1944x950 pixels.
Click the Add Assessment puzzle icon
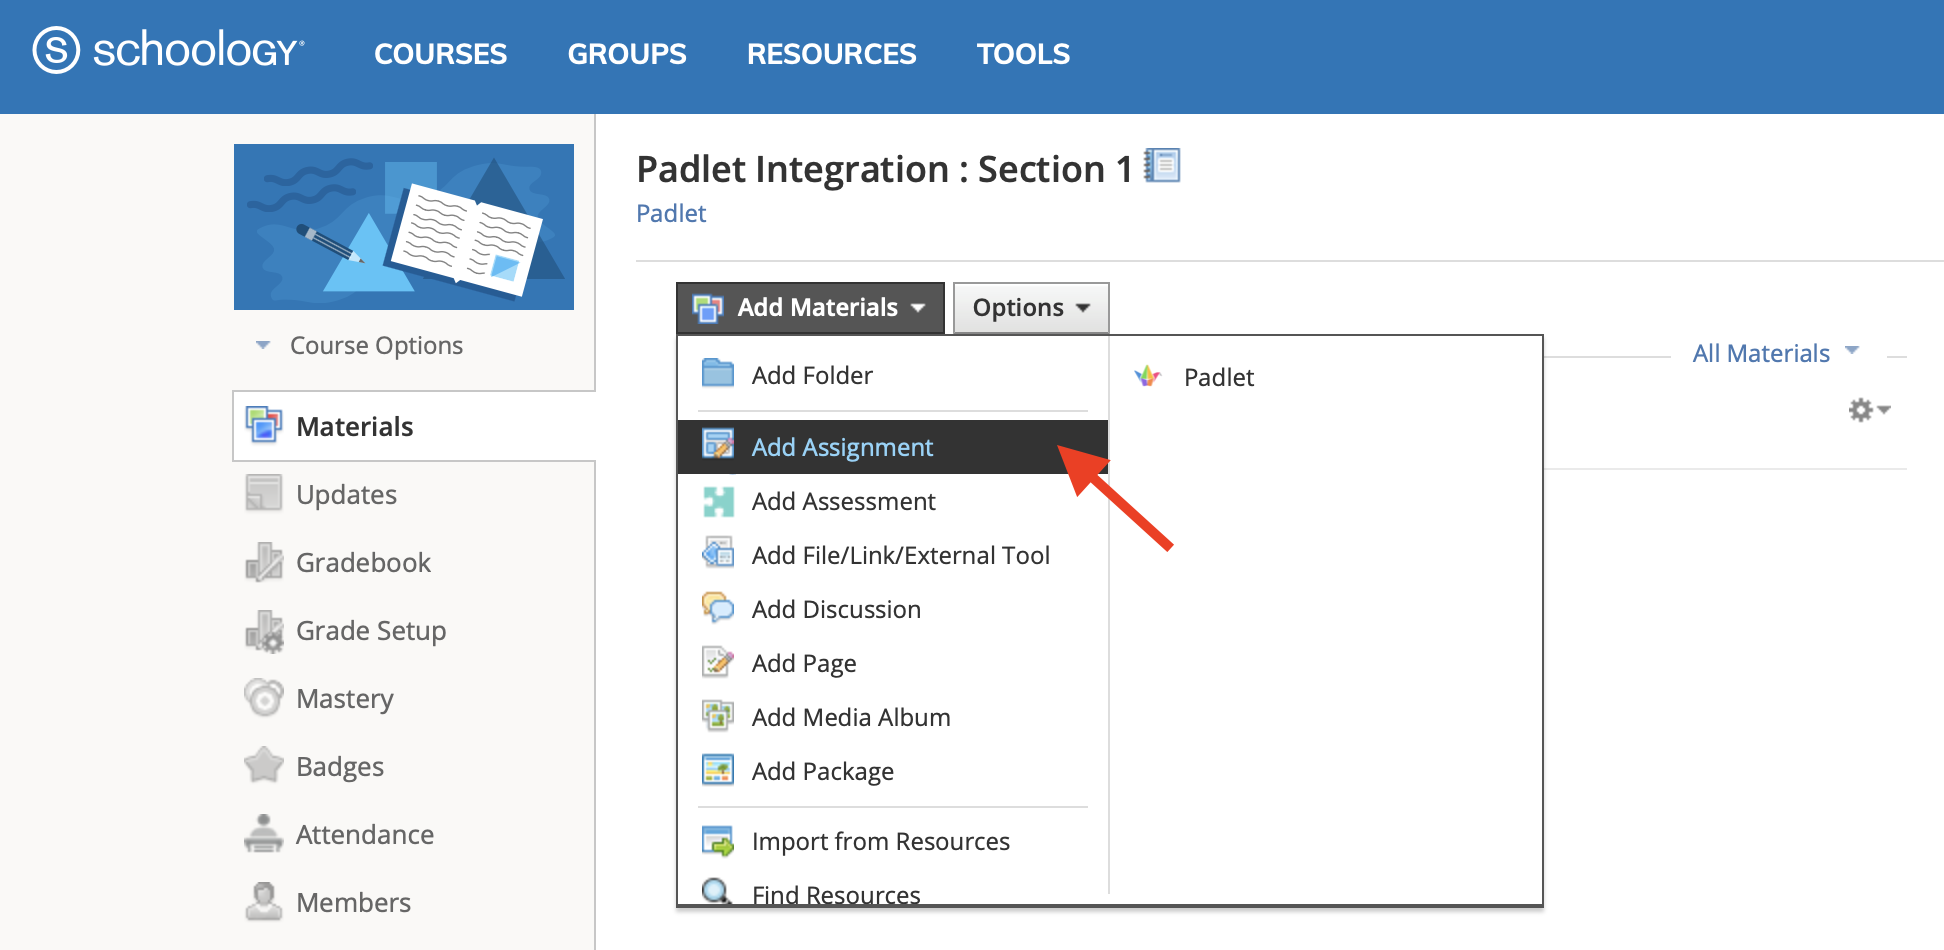718,501
